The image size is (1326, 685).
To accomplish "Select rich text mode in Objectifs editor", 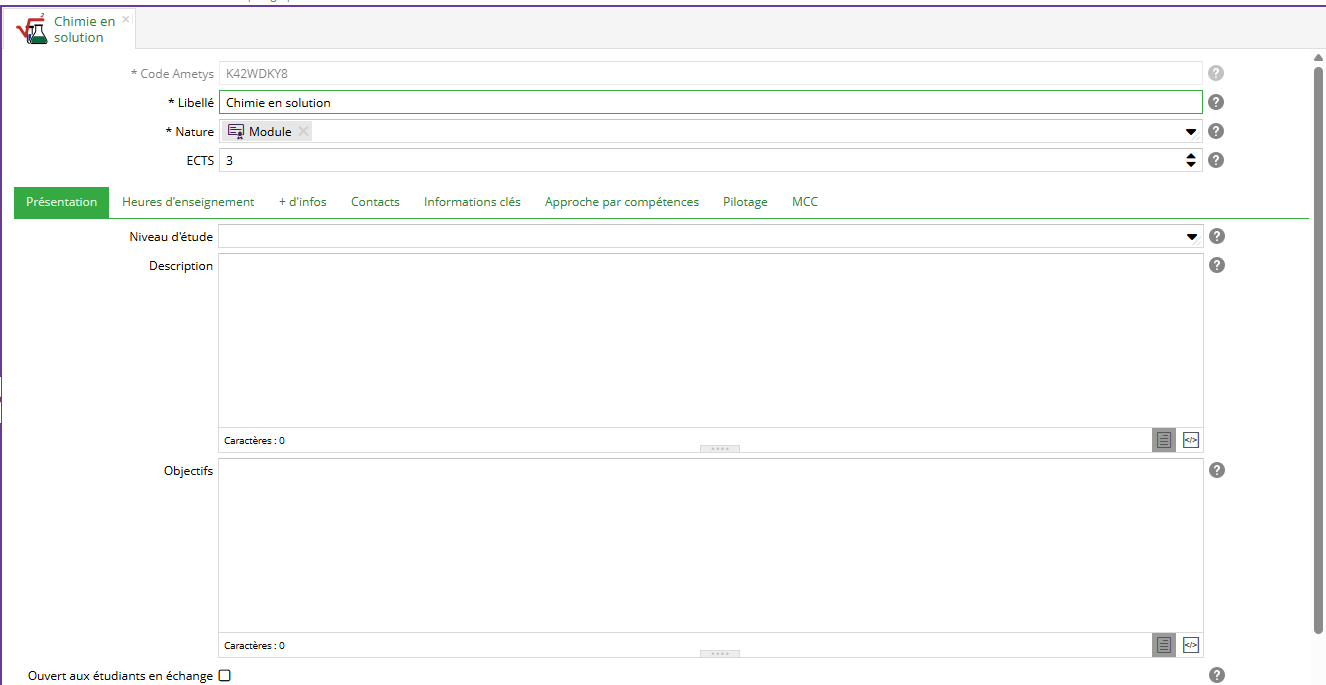I will coord(1163,645).
